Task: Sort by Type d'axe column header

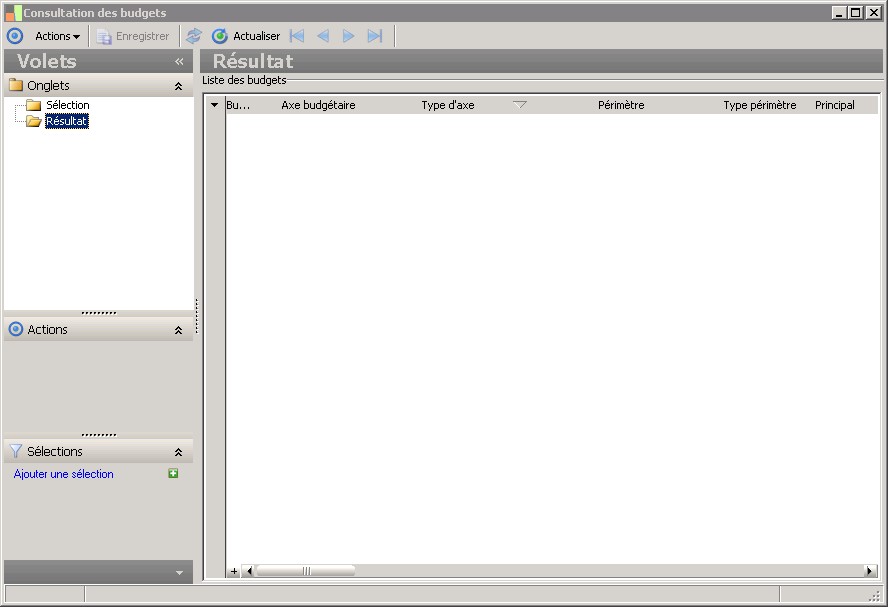Action: 448,105
